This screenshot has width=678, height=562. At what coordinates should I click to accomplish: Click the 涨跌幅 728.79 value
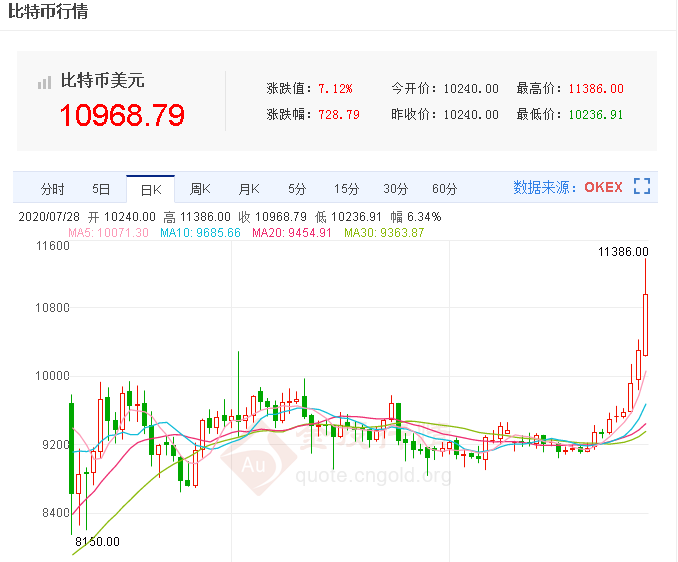339,115
